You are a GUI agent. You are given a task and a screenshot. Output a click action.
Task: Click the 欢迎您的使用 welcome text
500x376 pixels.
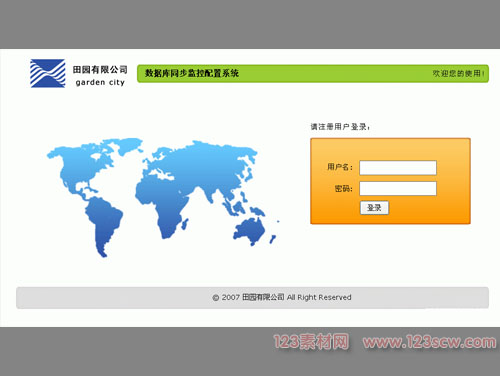(x=458, y=73)
